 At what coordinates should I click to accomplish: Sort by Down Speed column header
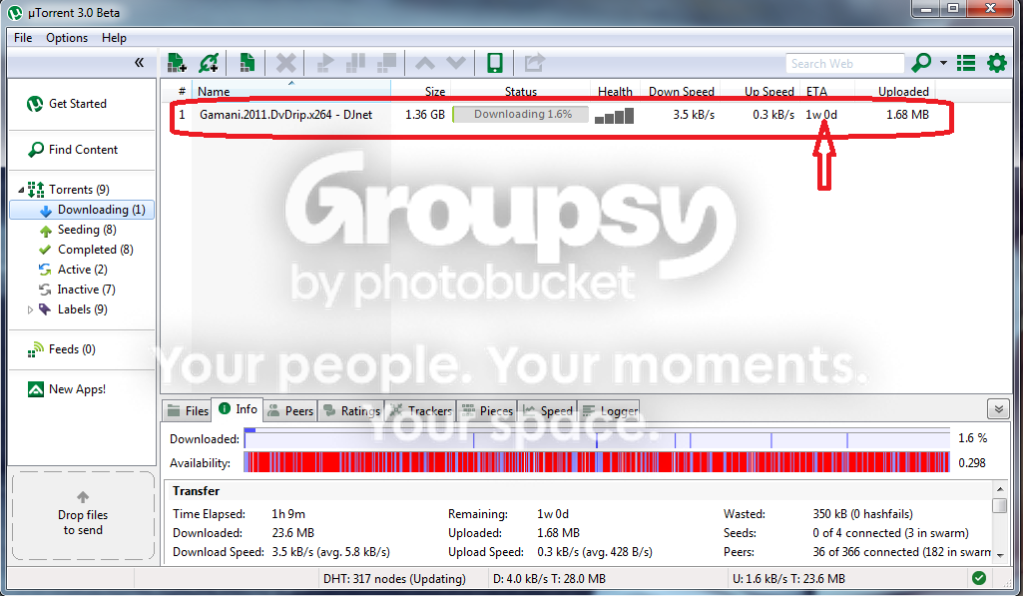click(681, 91)
